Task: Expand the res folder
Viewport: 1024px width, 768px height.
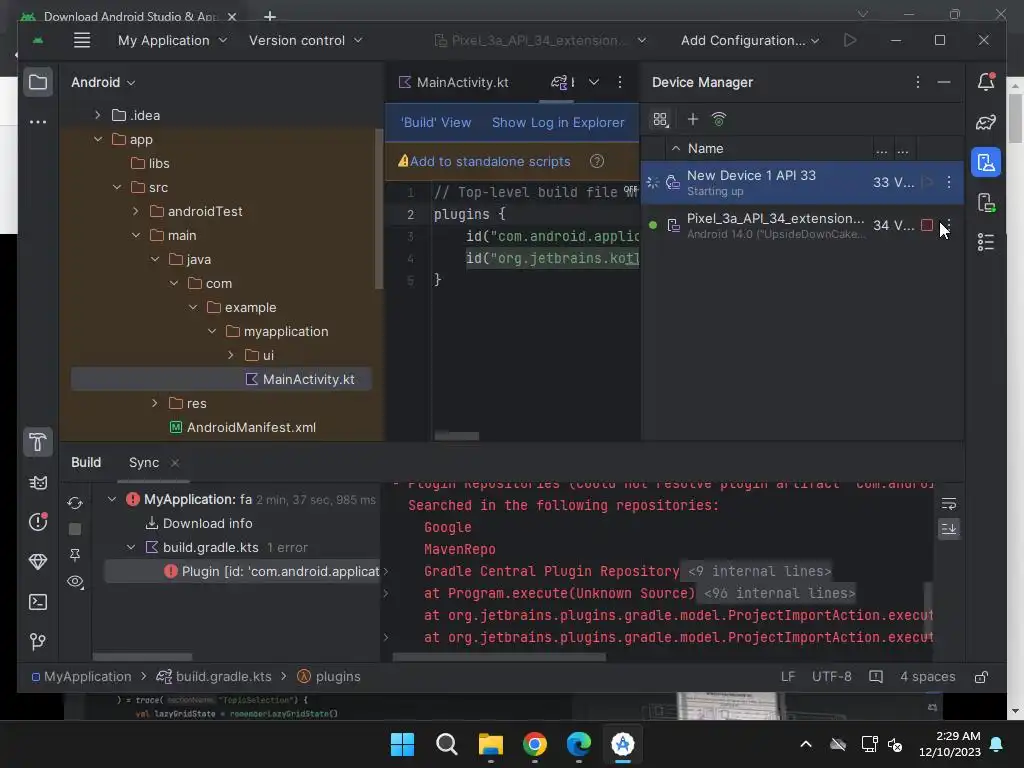Action: [x=155, y=403]
